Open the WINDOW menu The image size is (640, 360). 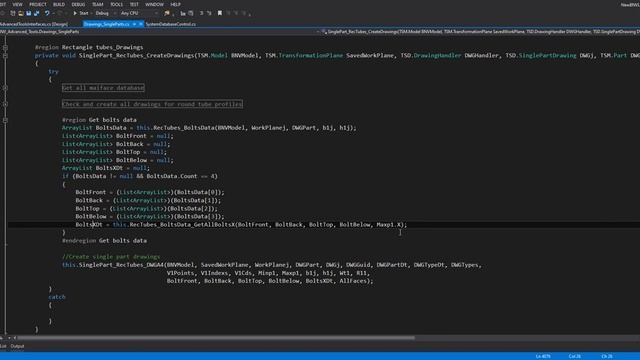pyautogui.click(x=154, y=4)
